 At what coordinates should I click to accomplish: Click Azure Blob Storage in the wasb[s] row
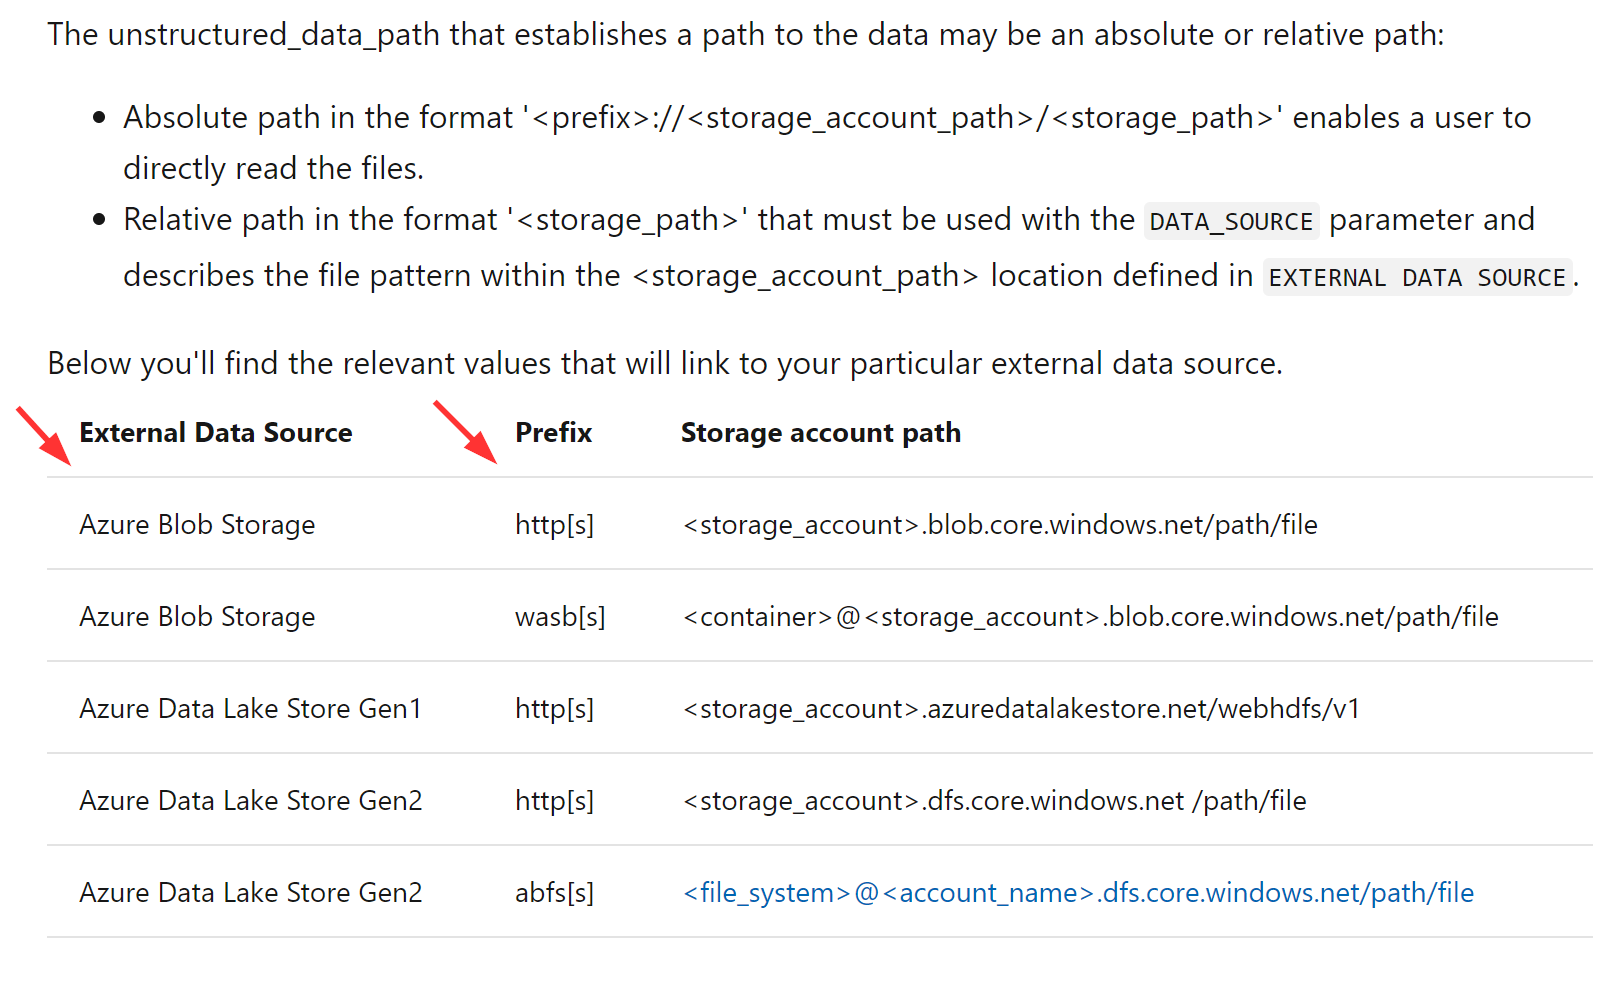pyautogui.click(x=197, y=617)
